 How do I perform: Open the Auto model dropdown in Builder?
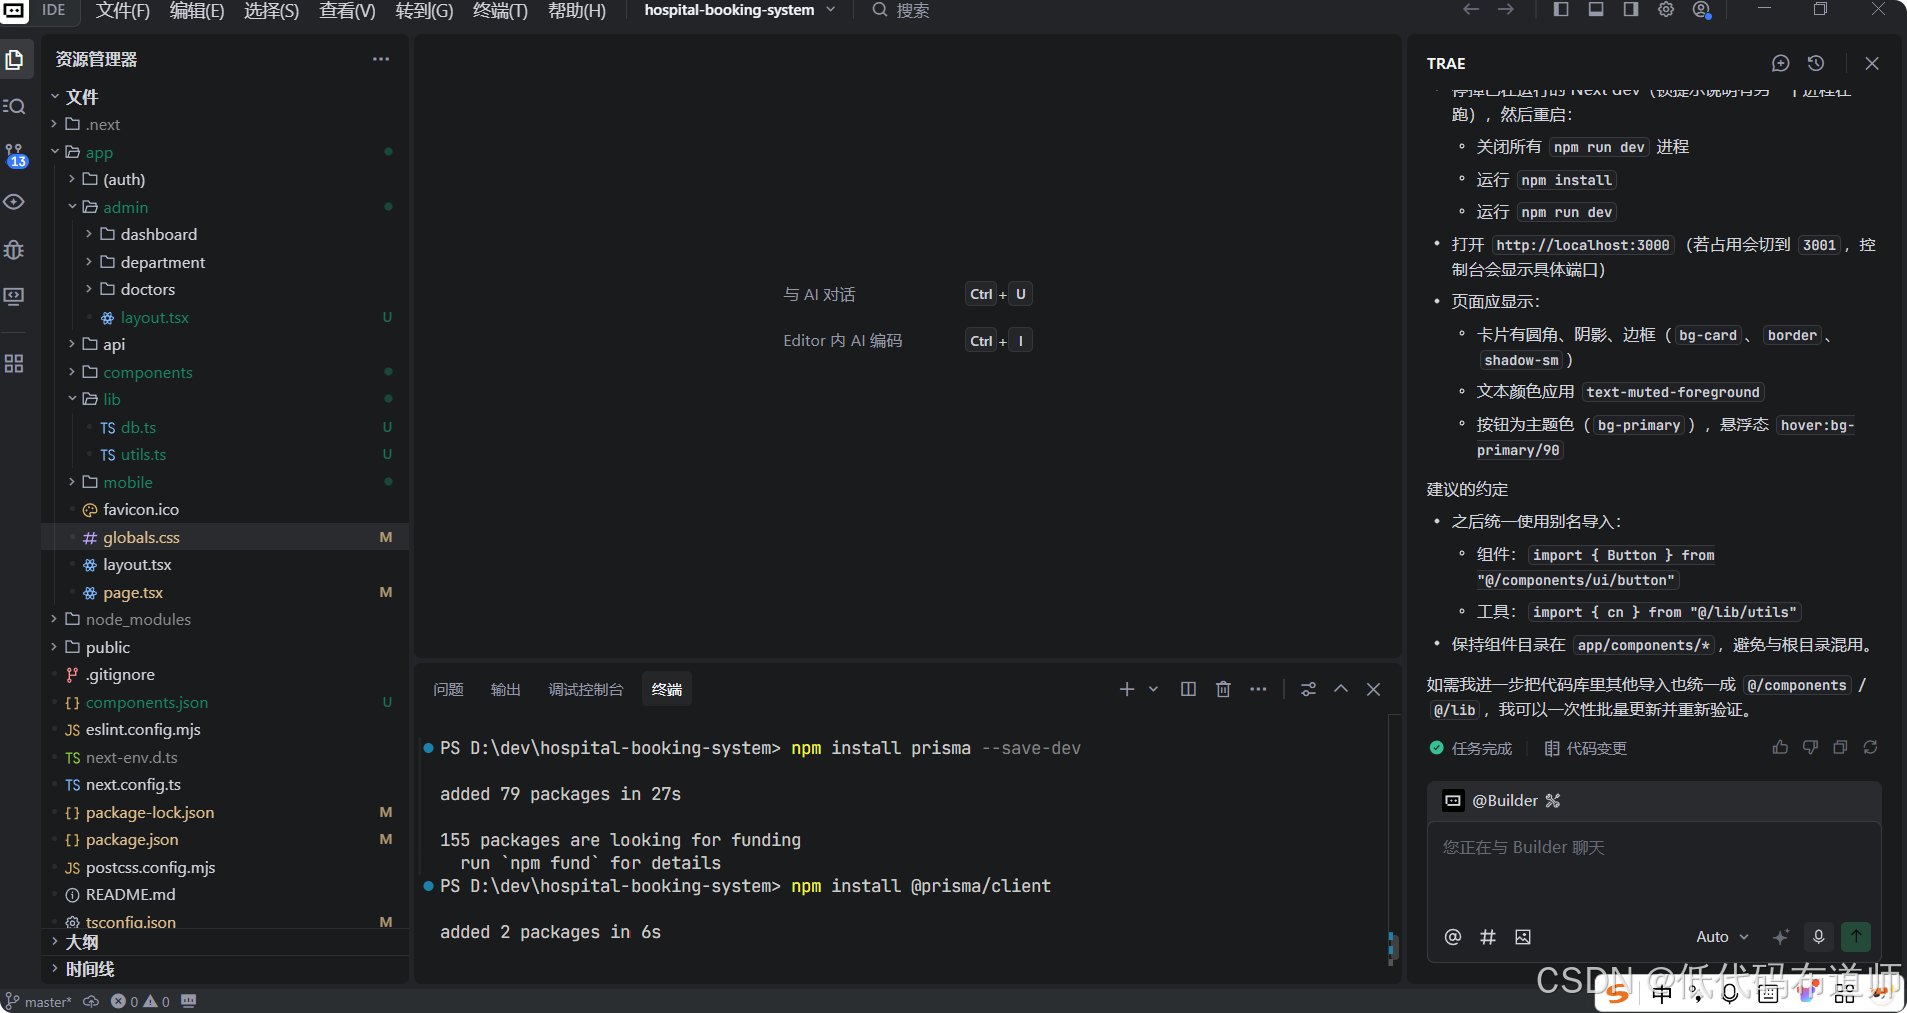pos(1720,937)
